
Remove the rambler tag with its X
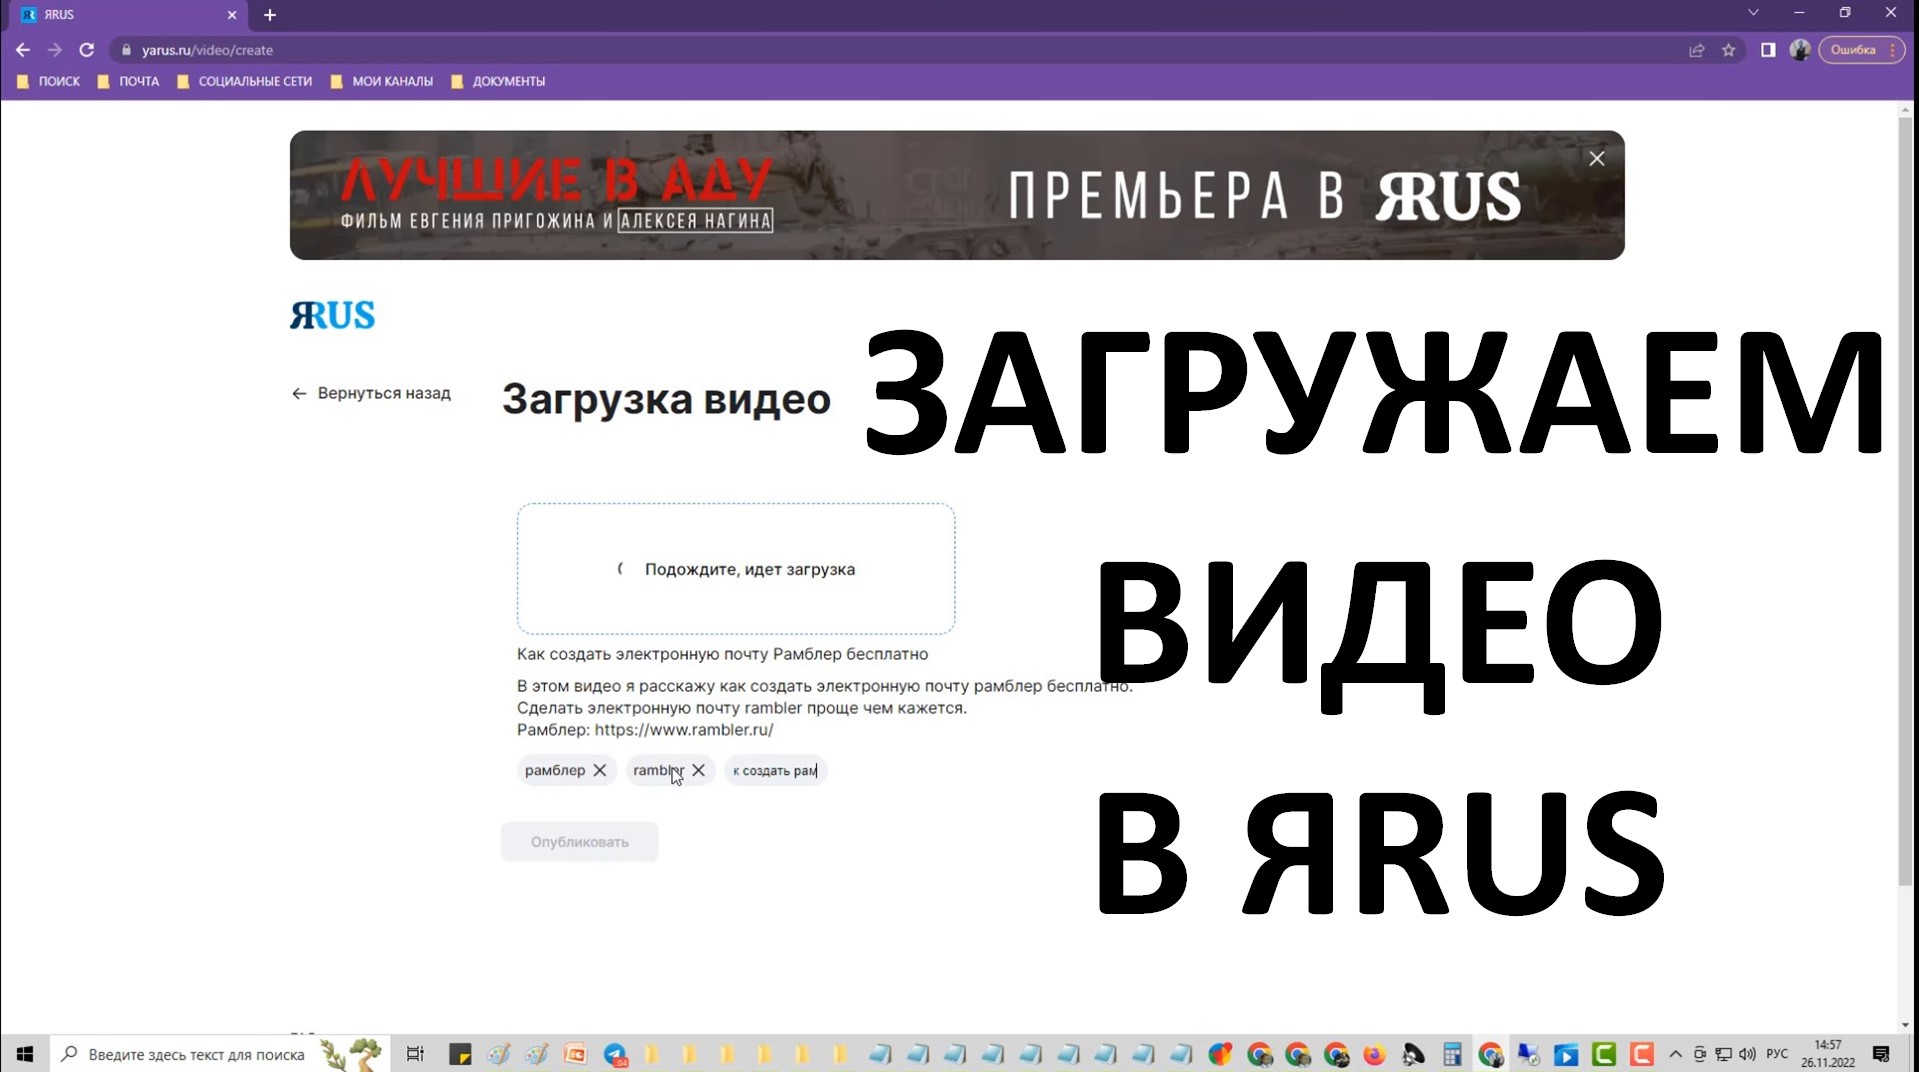(x=698, y=770)
